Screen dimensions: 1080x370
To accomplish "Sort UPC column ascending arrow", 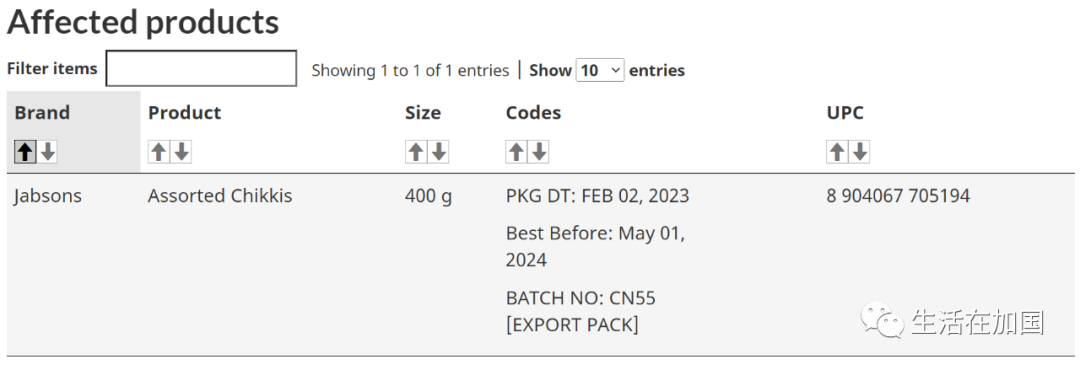I will (x=837, y=152).
